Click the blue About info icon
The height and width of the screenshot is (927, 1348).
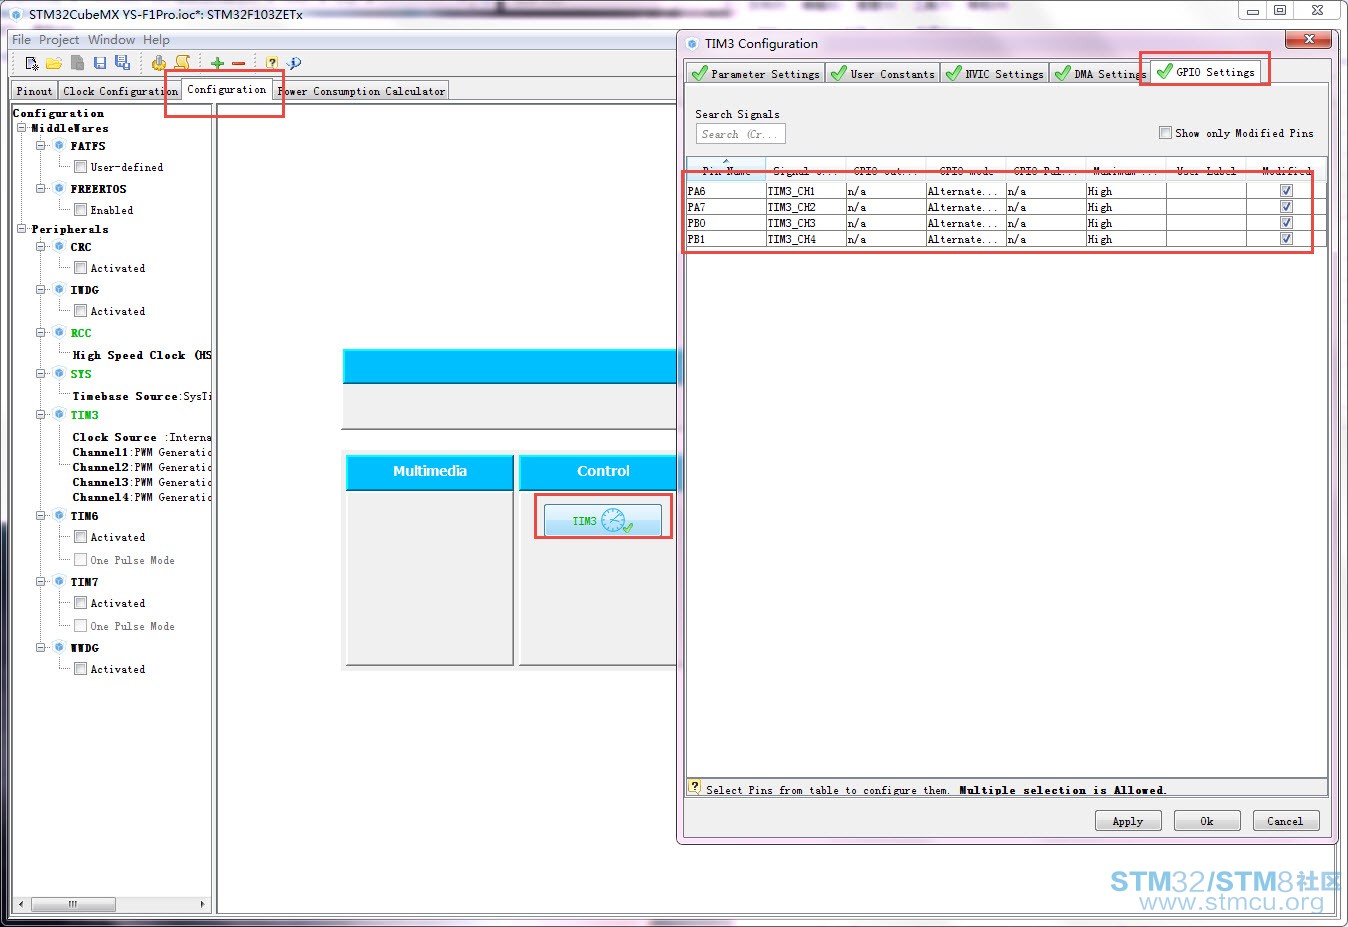[x=294, y=63]
